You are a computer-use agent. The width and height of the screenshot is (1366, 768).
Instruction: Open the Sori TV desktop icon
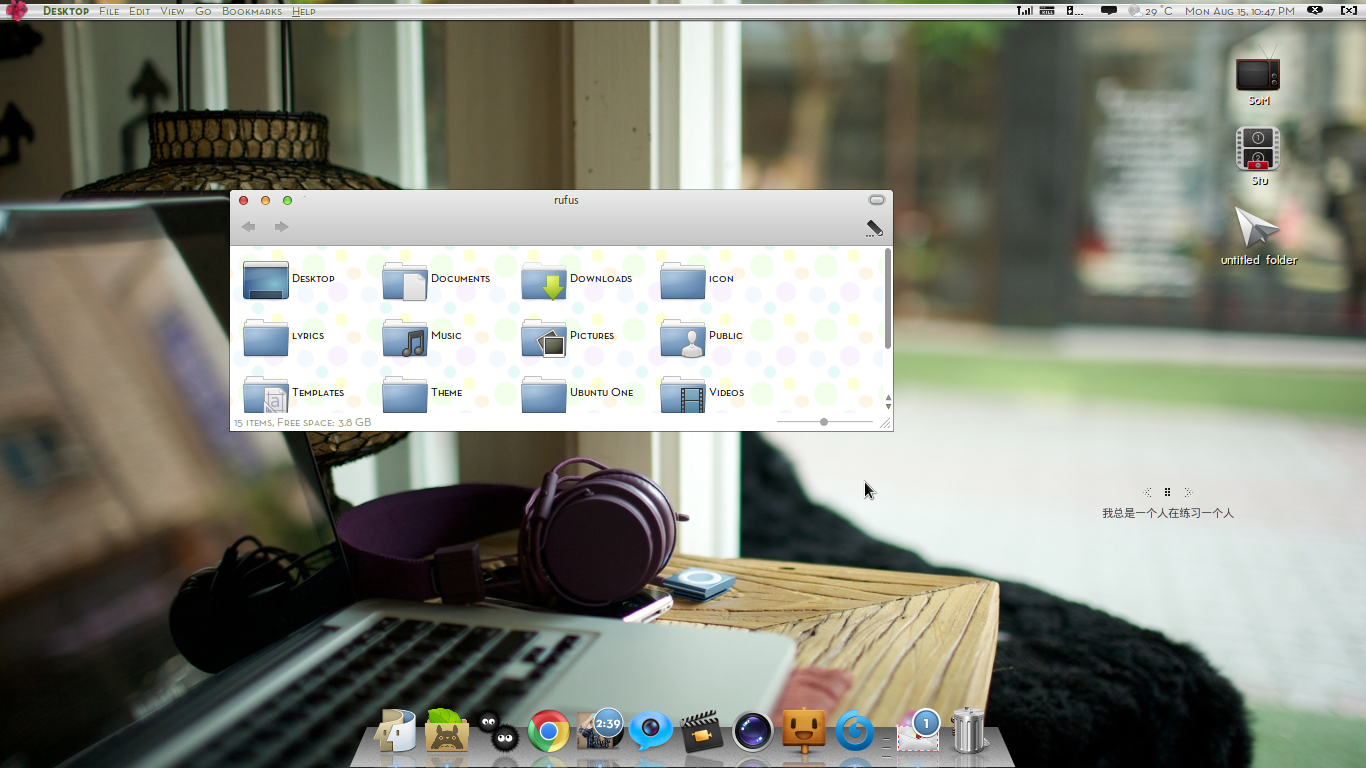click(1258, 76)
